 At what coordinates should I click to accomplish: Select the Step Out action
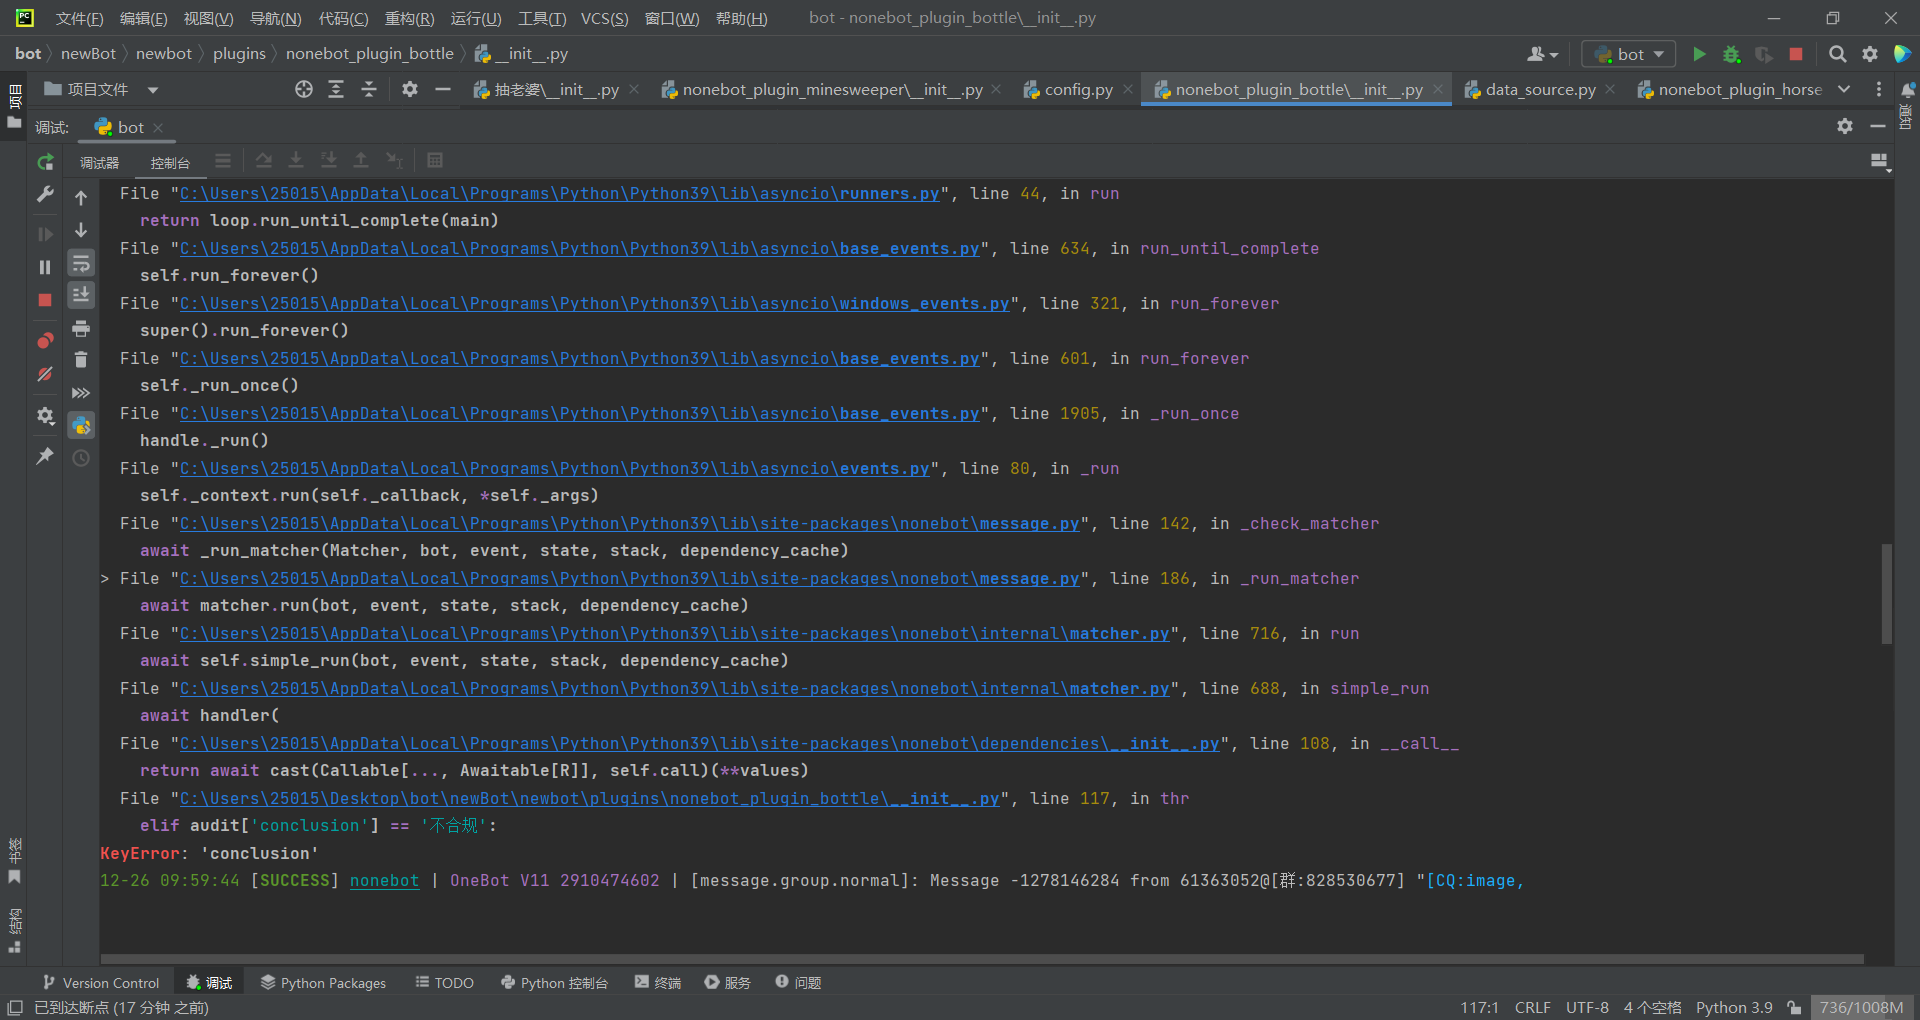[x=361, y=160]
